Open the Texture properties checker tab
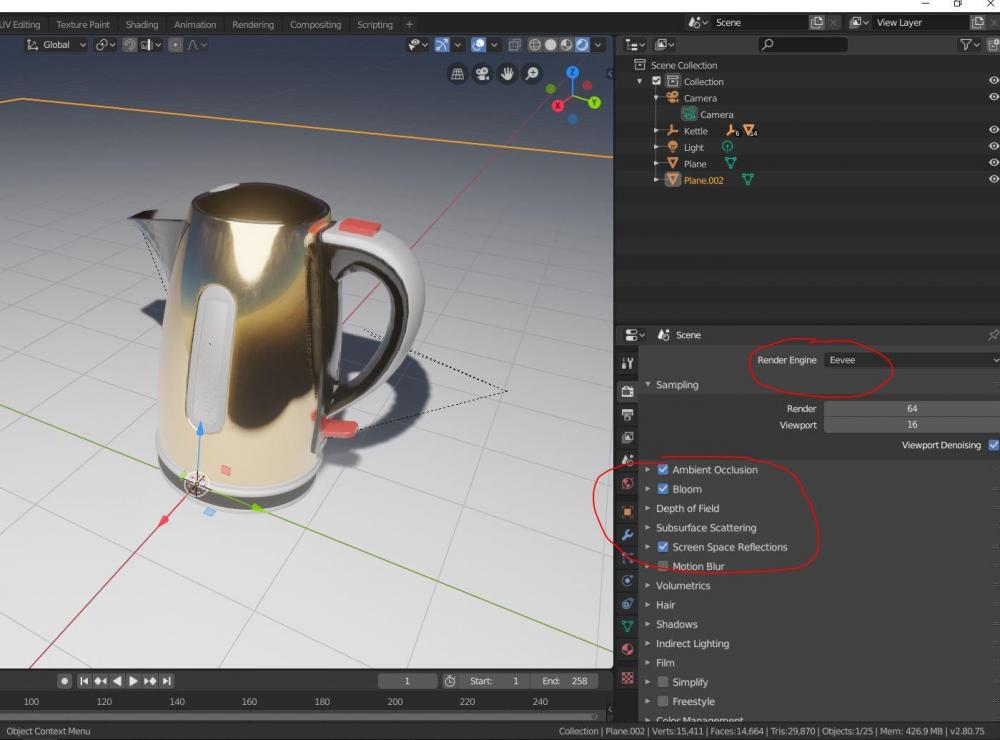Screen dimensions: 1000x740 click(x=627, y=677)
